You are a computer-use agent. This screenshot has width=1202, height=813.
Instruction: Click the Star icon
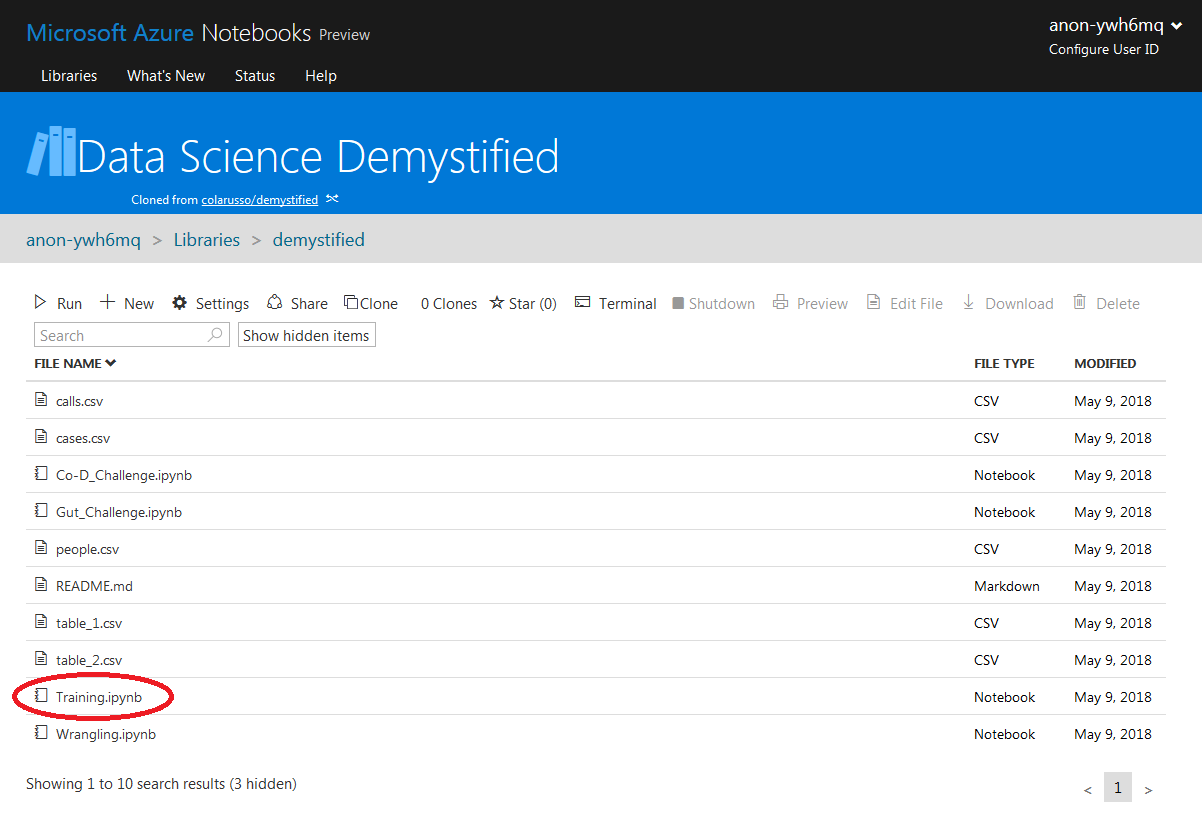tap(497, 302)
